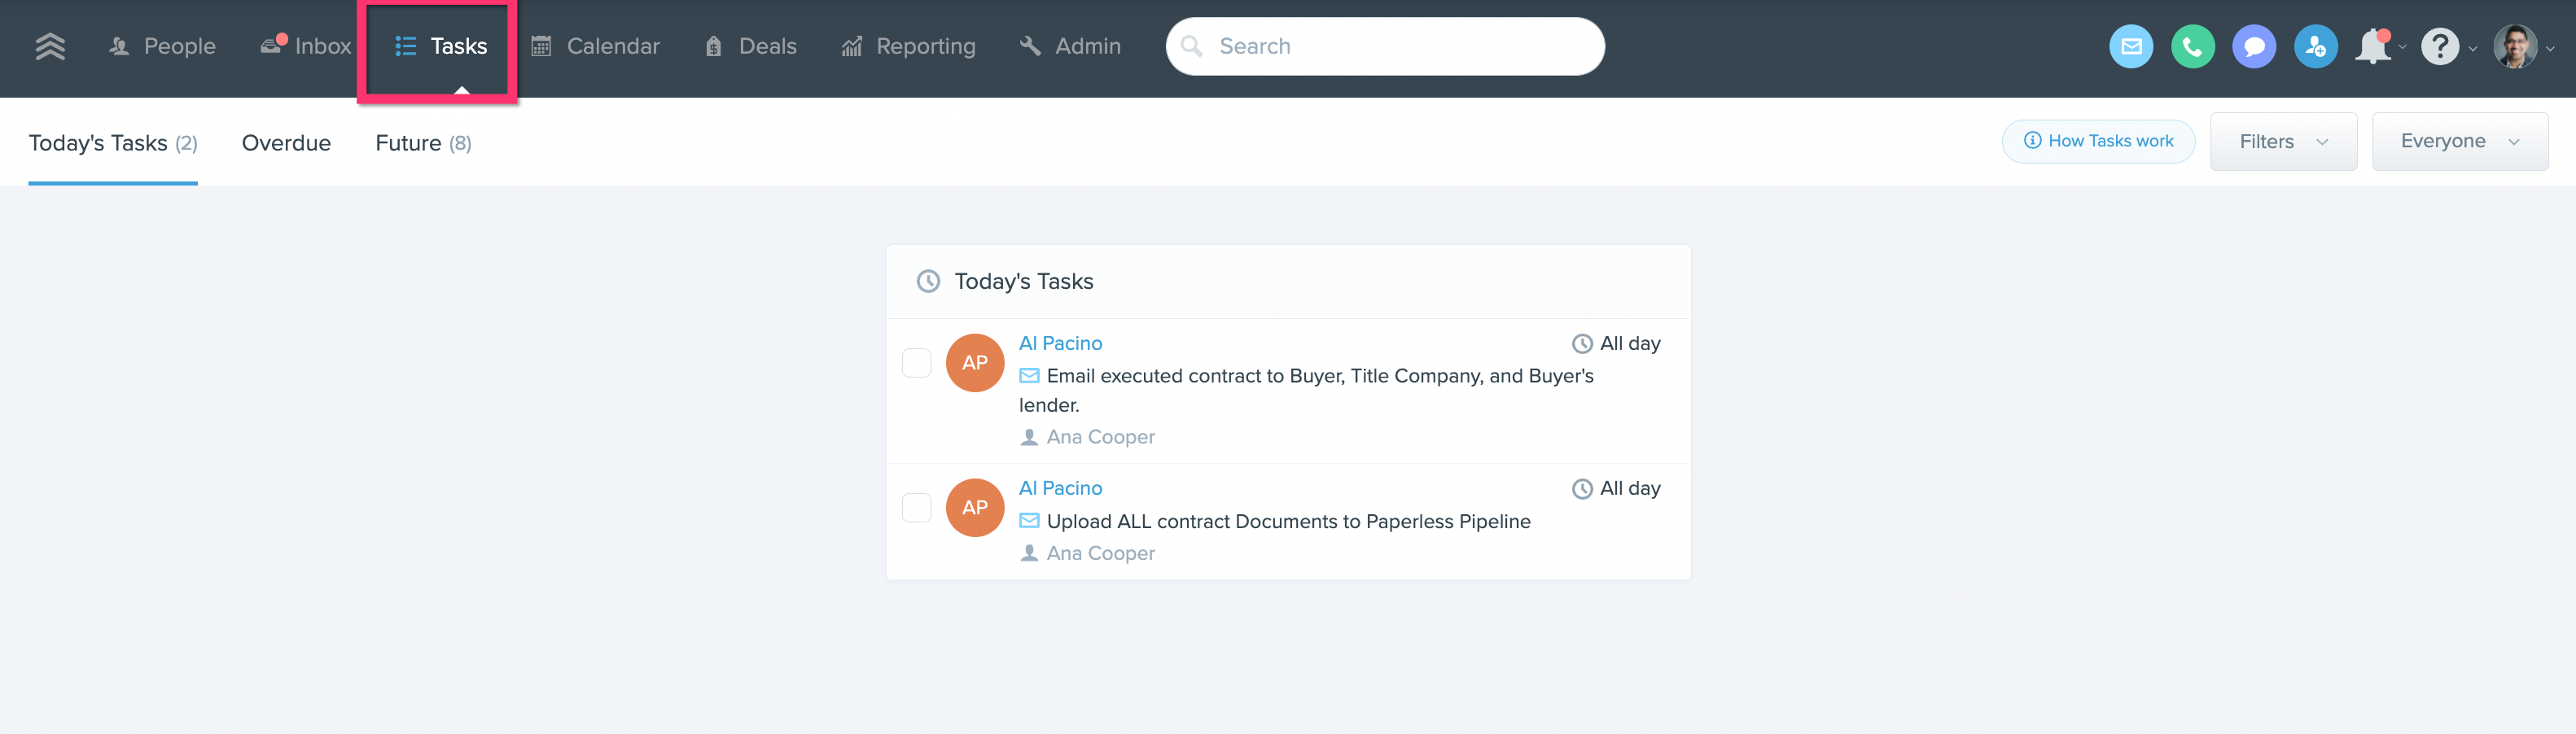The width and height of the screenshot is (2576, 734).
Task: Open the Tasks section
Action: [x=440, y=46]
